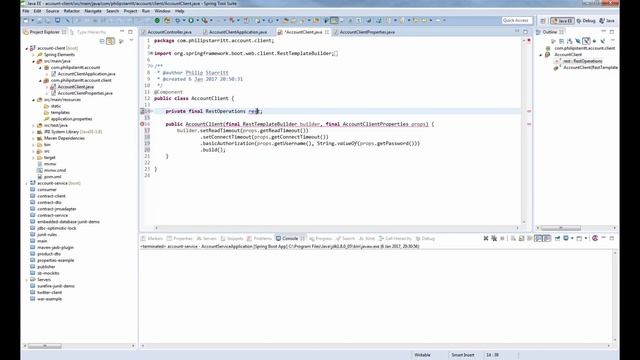Screen dimensions: 640x360
Task: Open the Debug launch dropdown arrow
Action: [x=184, y=20]
